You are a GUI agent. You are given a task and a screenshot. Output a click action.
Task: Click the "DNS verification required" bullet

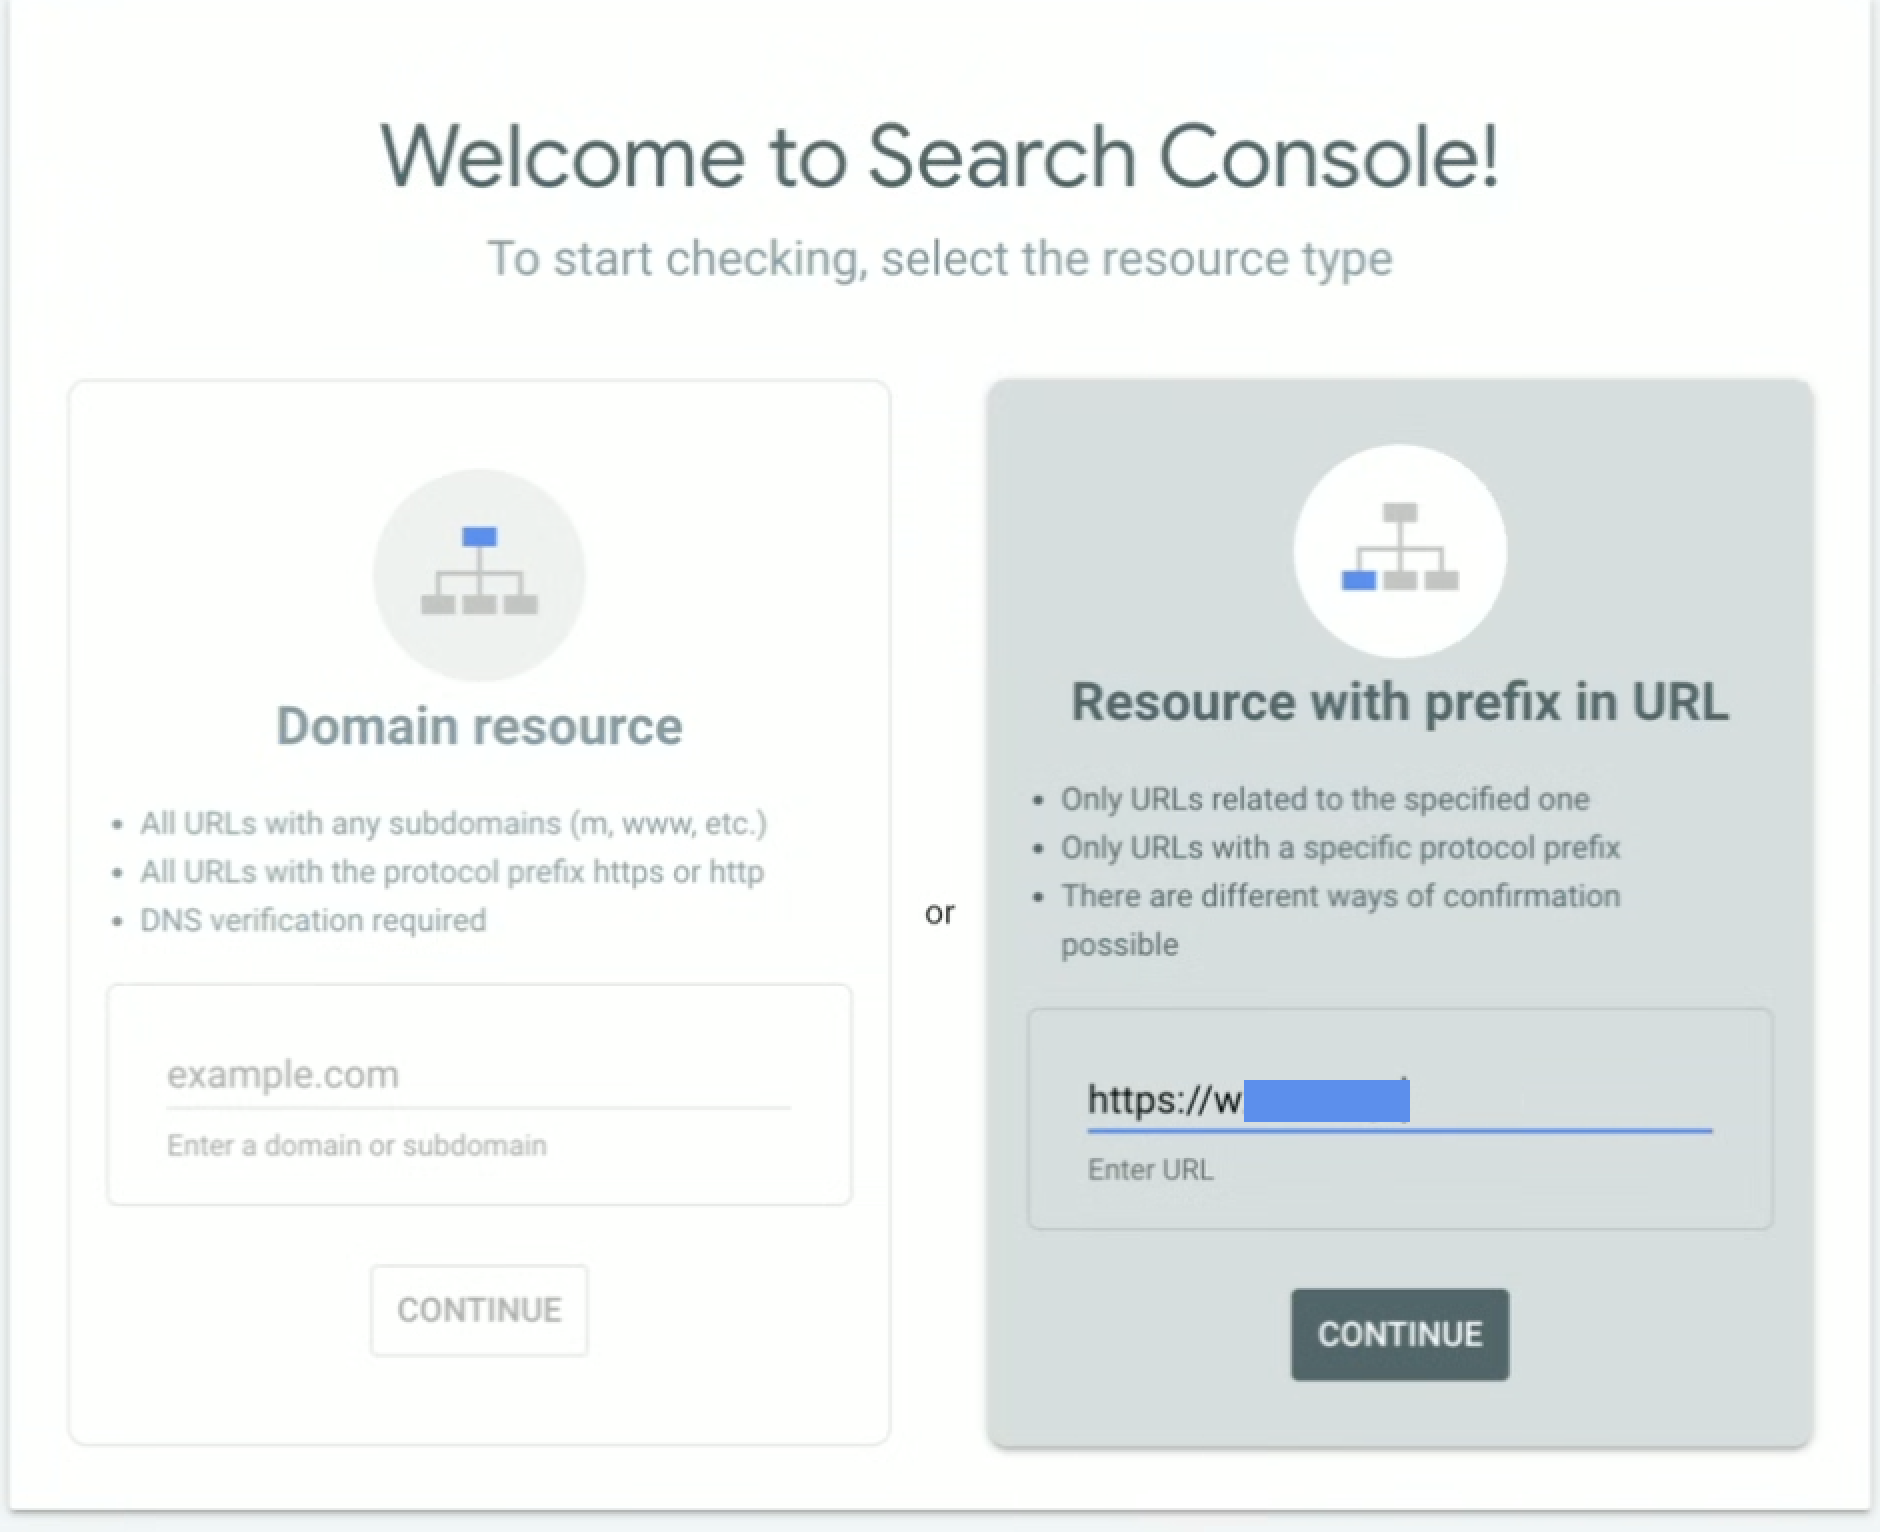pyautogui.click(x=313, y=920)
